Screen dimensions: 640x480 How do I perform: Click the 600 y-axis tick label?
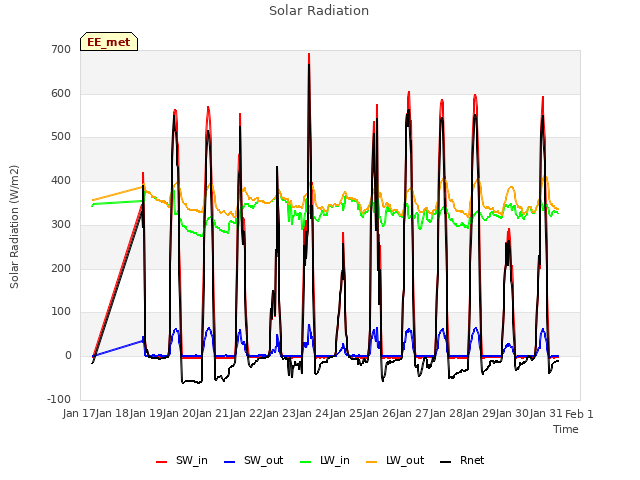click(x=61, y=93)
